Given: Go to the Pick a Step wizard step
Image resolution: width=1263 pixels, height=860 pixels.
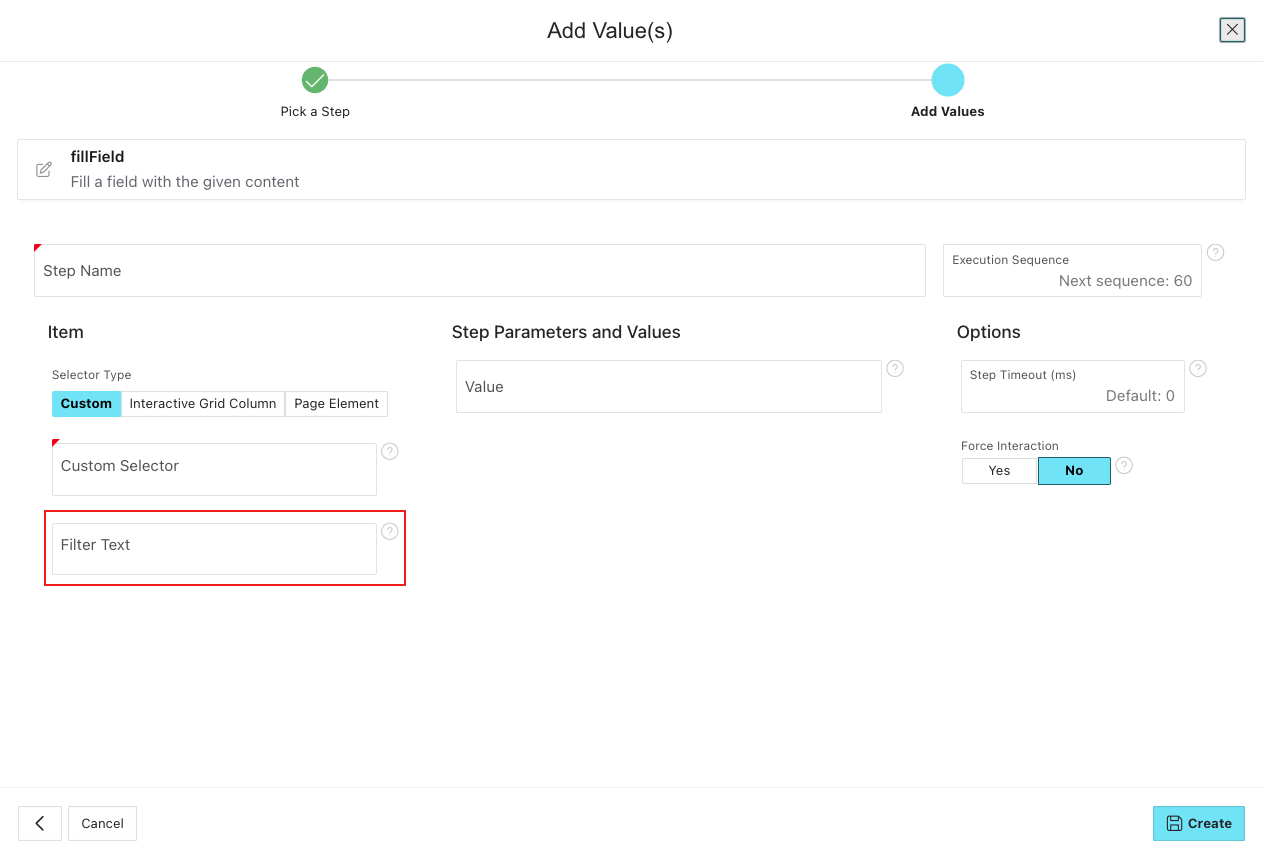Looking at the screenshot, I should (315, 80).
